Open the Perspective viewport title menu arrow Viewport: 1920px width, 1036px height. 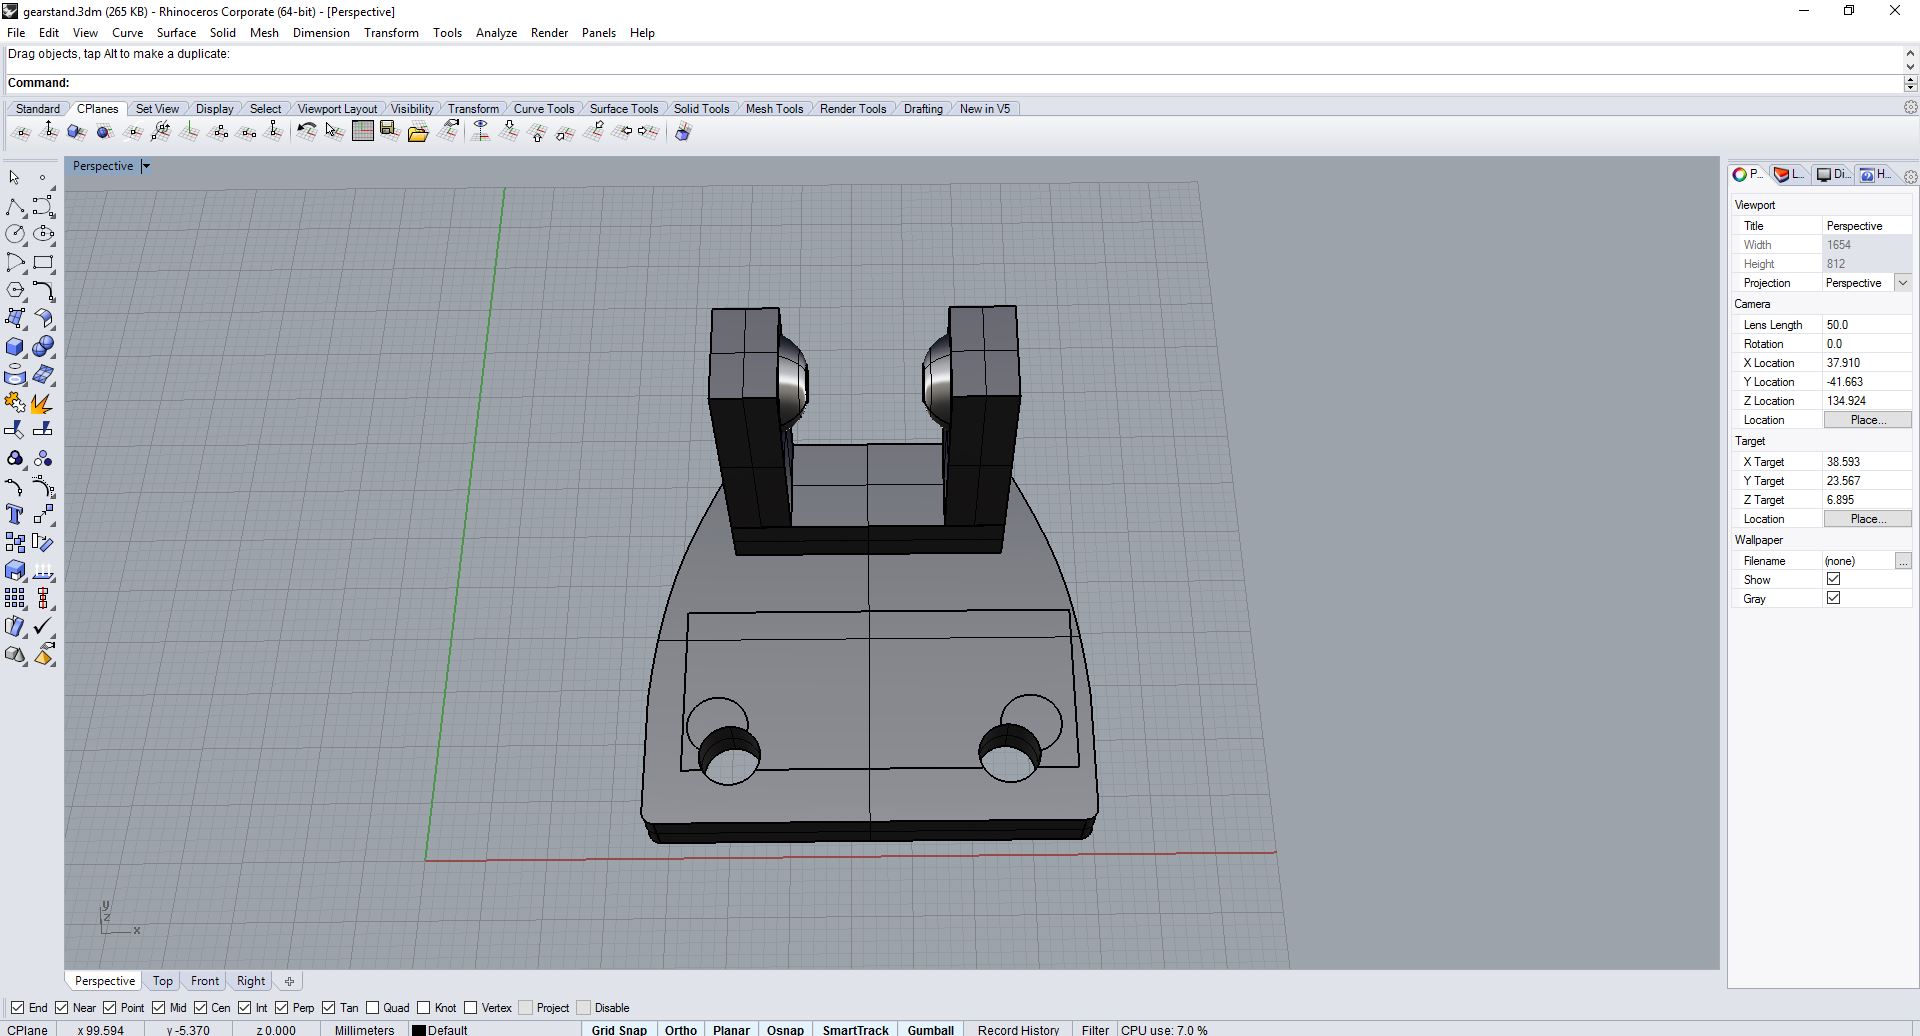[146, 166]
